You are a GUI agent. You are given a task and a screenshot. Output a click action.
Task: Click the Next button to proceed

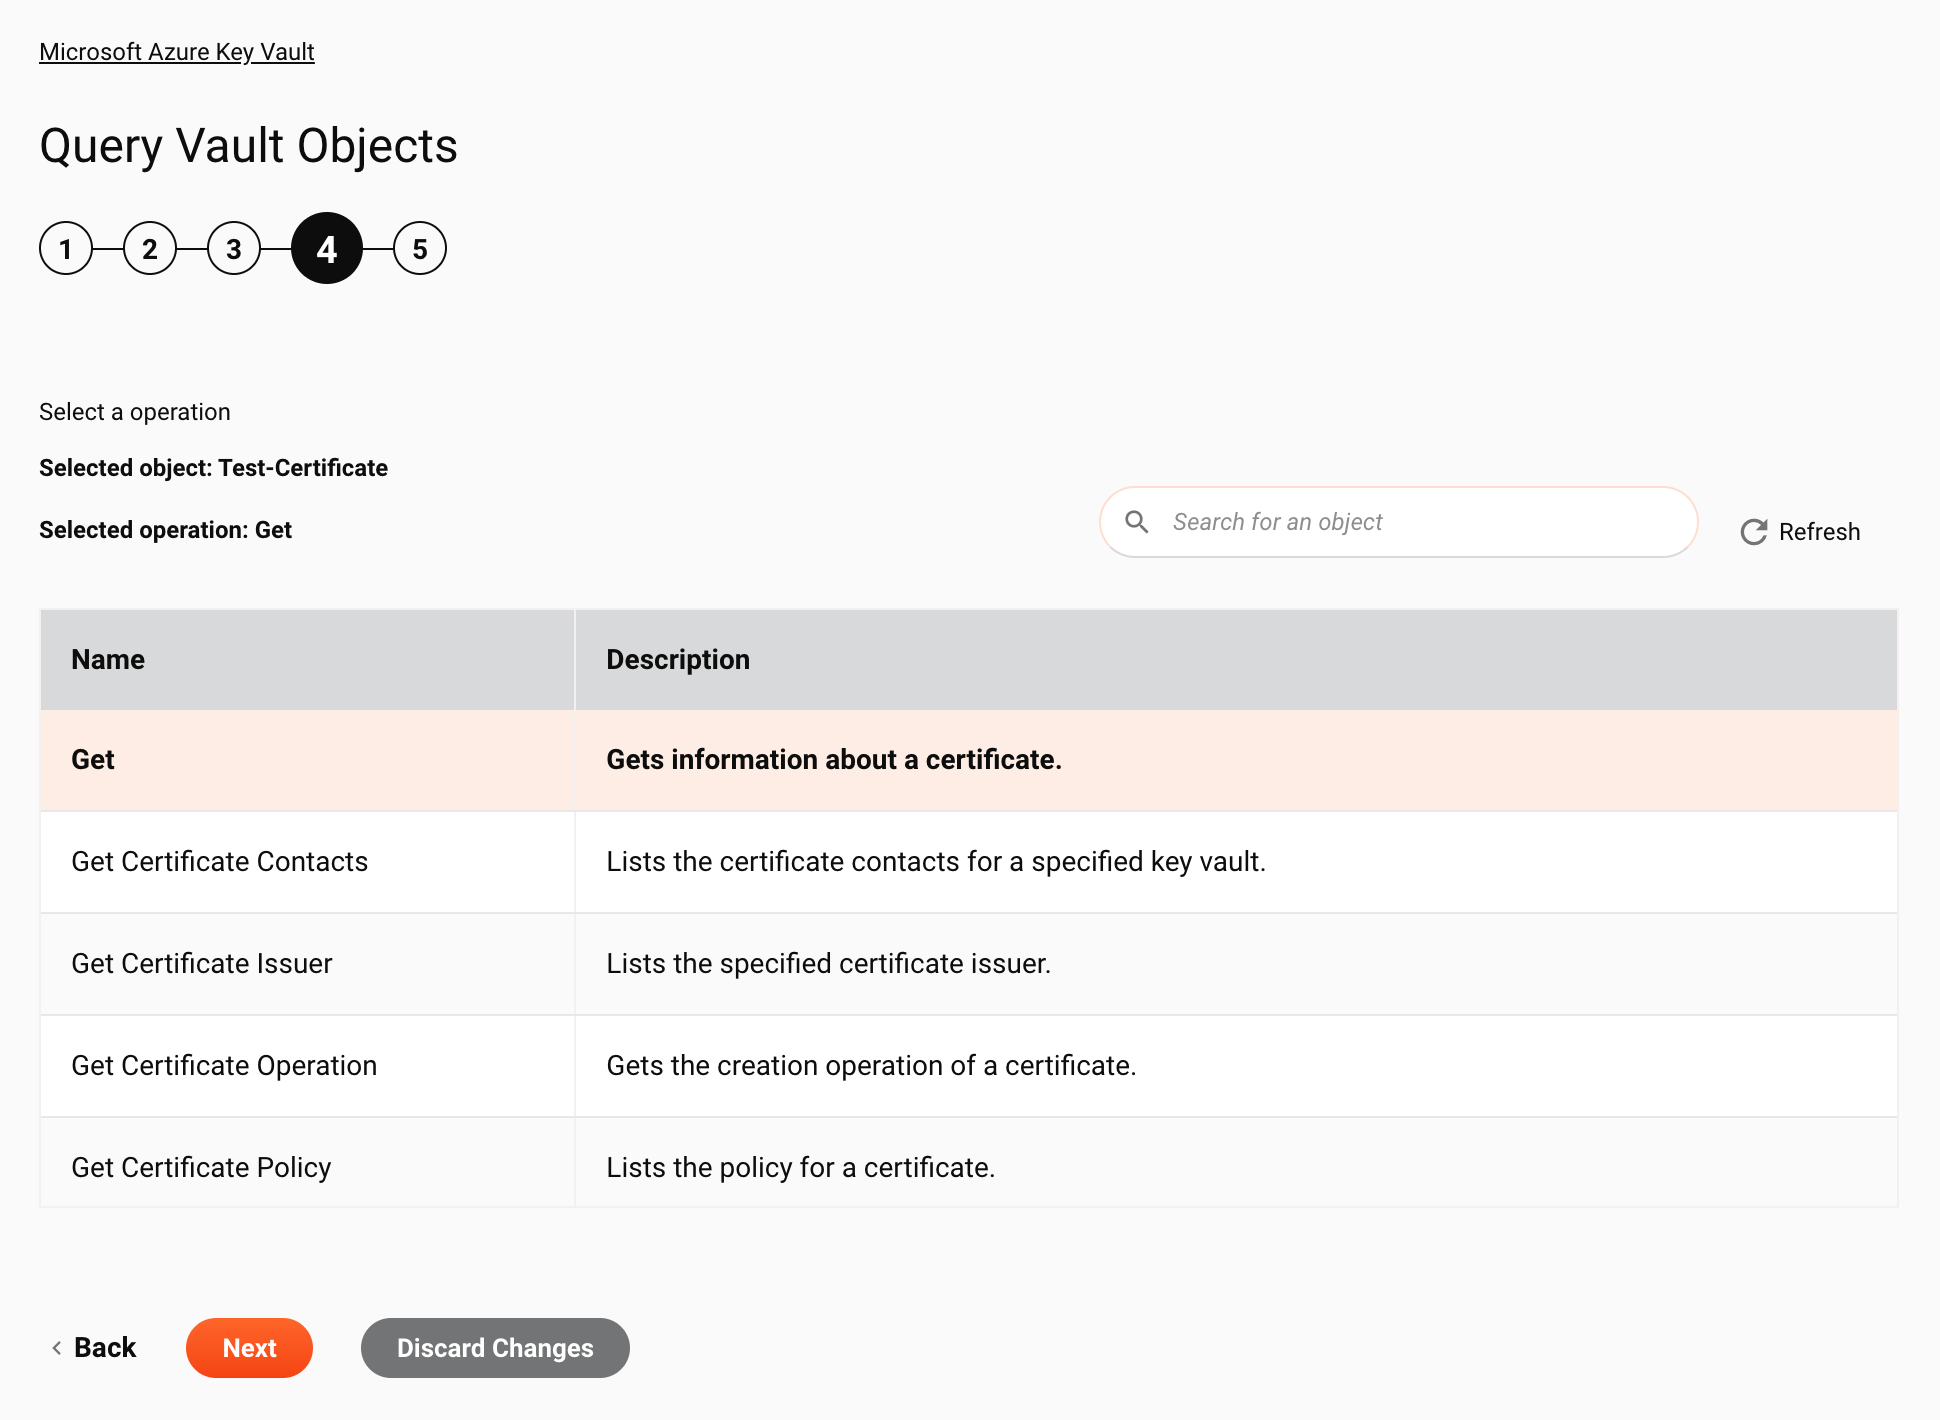[249, 1348]
